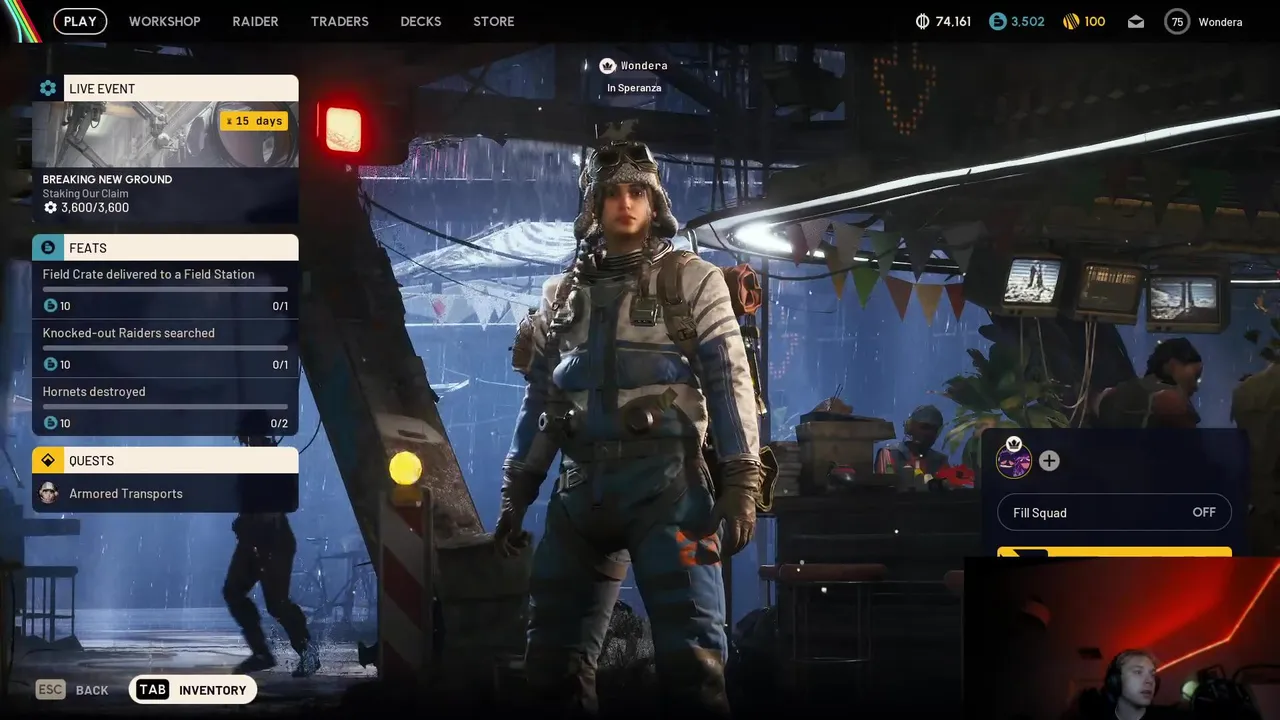The width and height of the screenshot is (1280, 720).
Task: Open the Armored Transports quest
Action: [x=165, y=493]
